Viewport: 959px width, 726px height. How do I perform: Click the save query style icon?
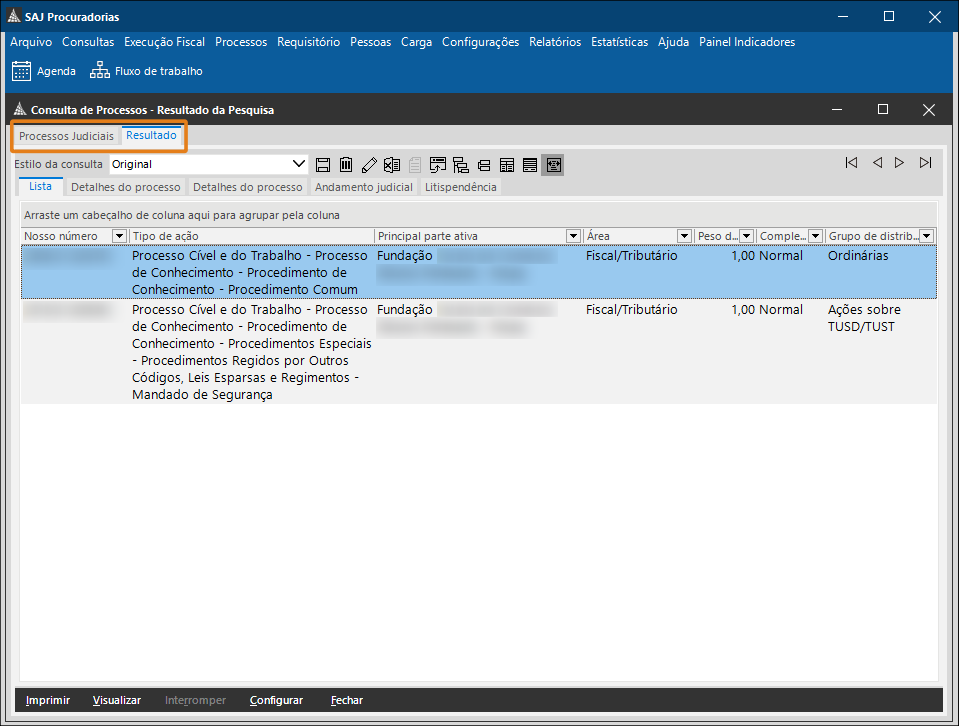click(x=322, y=164)
